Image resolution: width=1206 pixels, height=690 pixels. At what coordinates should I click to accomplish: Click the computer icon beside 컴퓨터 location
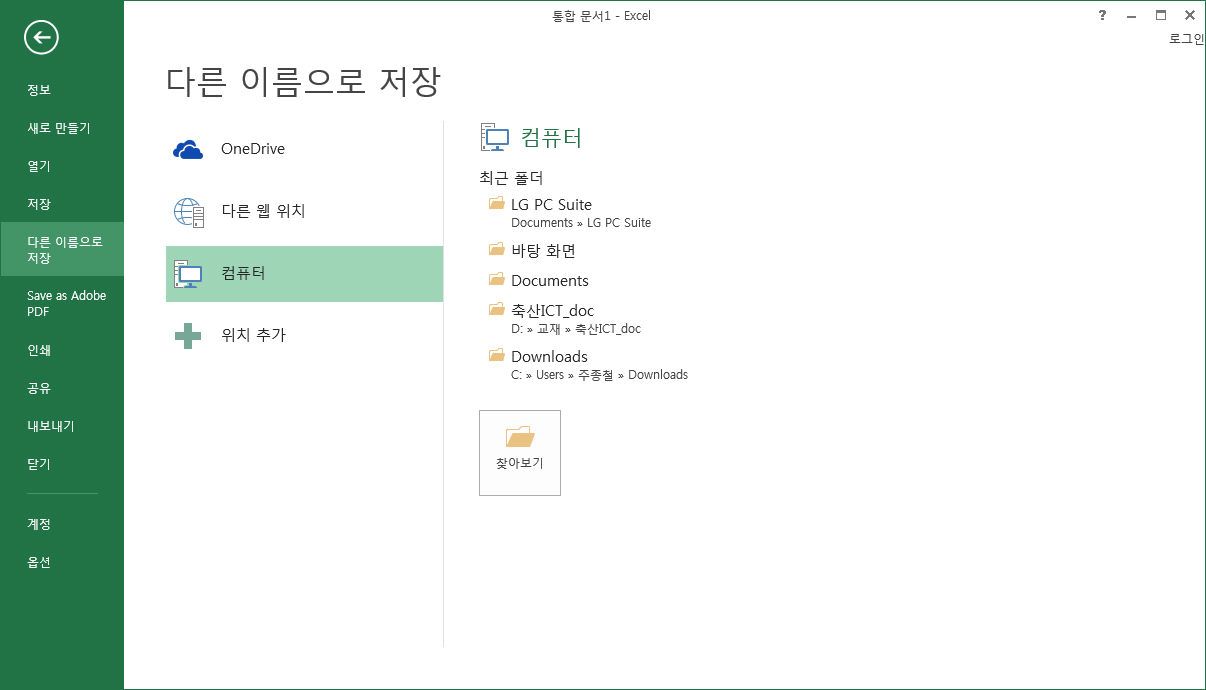coord(188,274)
